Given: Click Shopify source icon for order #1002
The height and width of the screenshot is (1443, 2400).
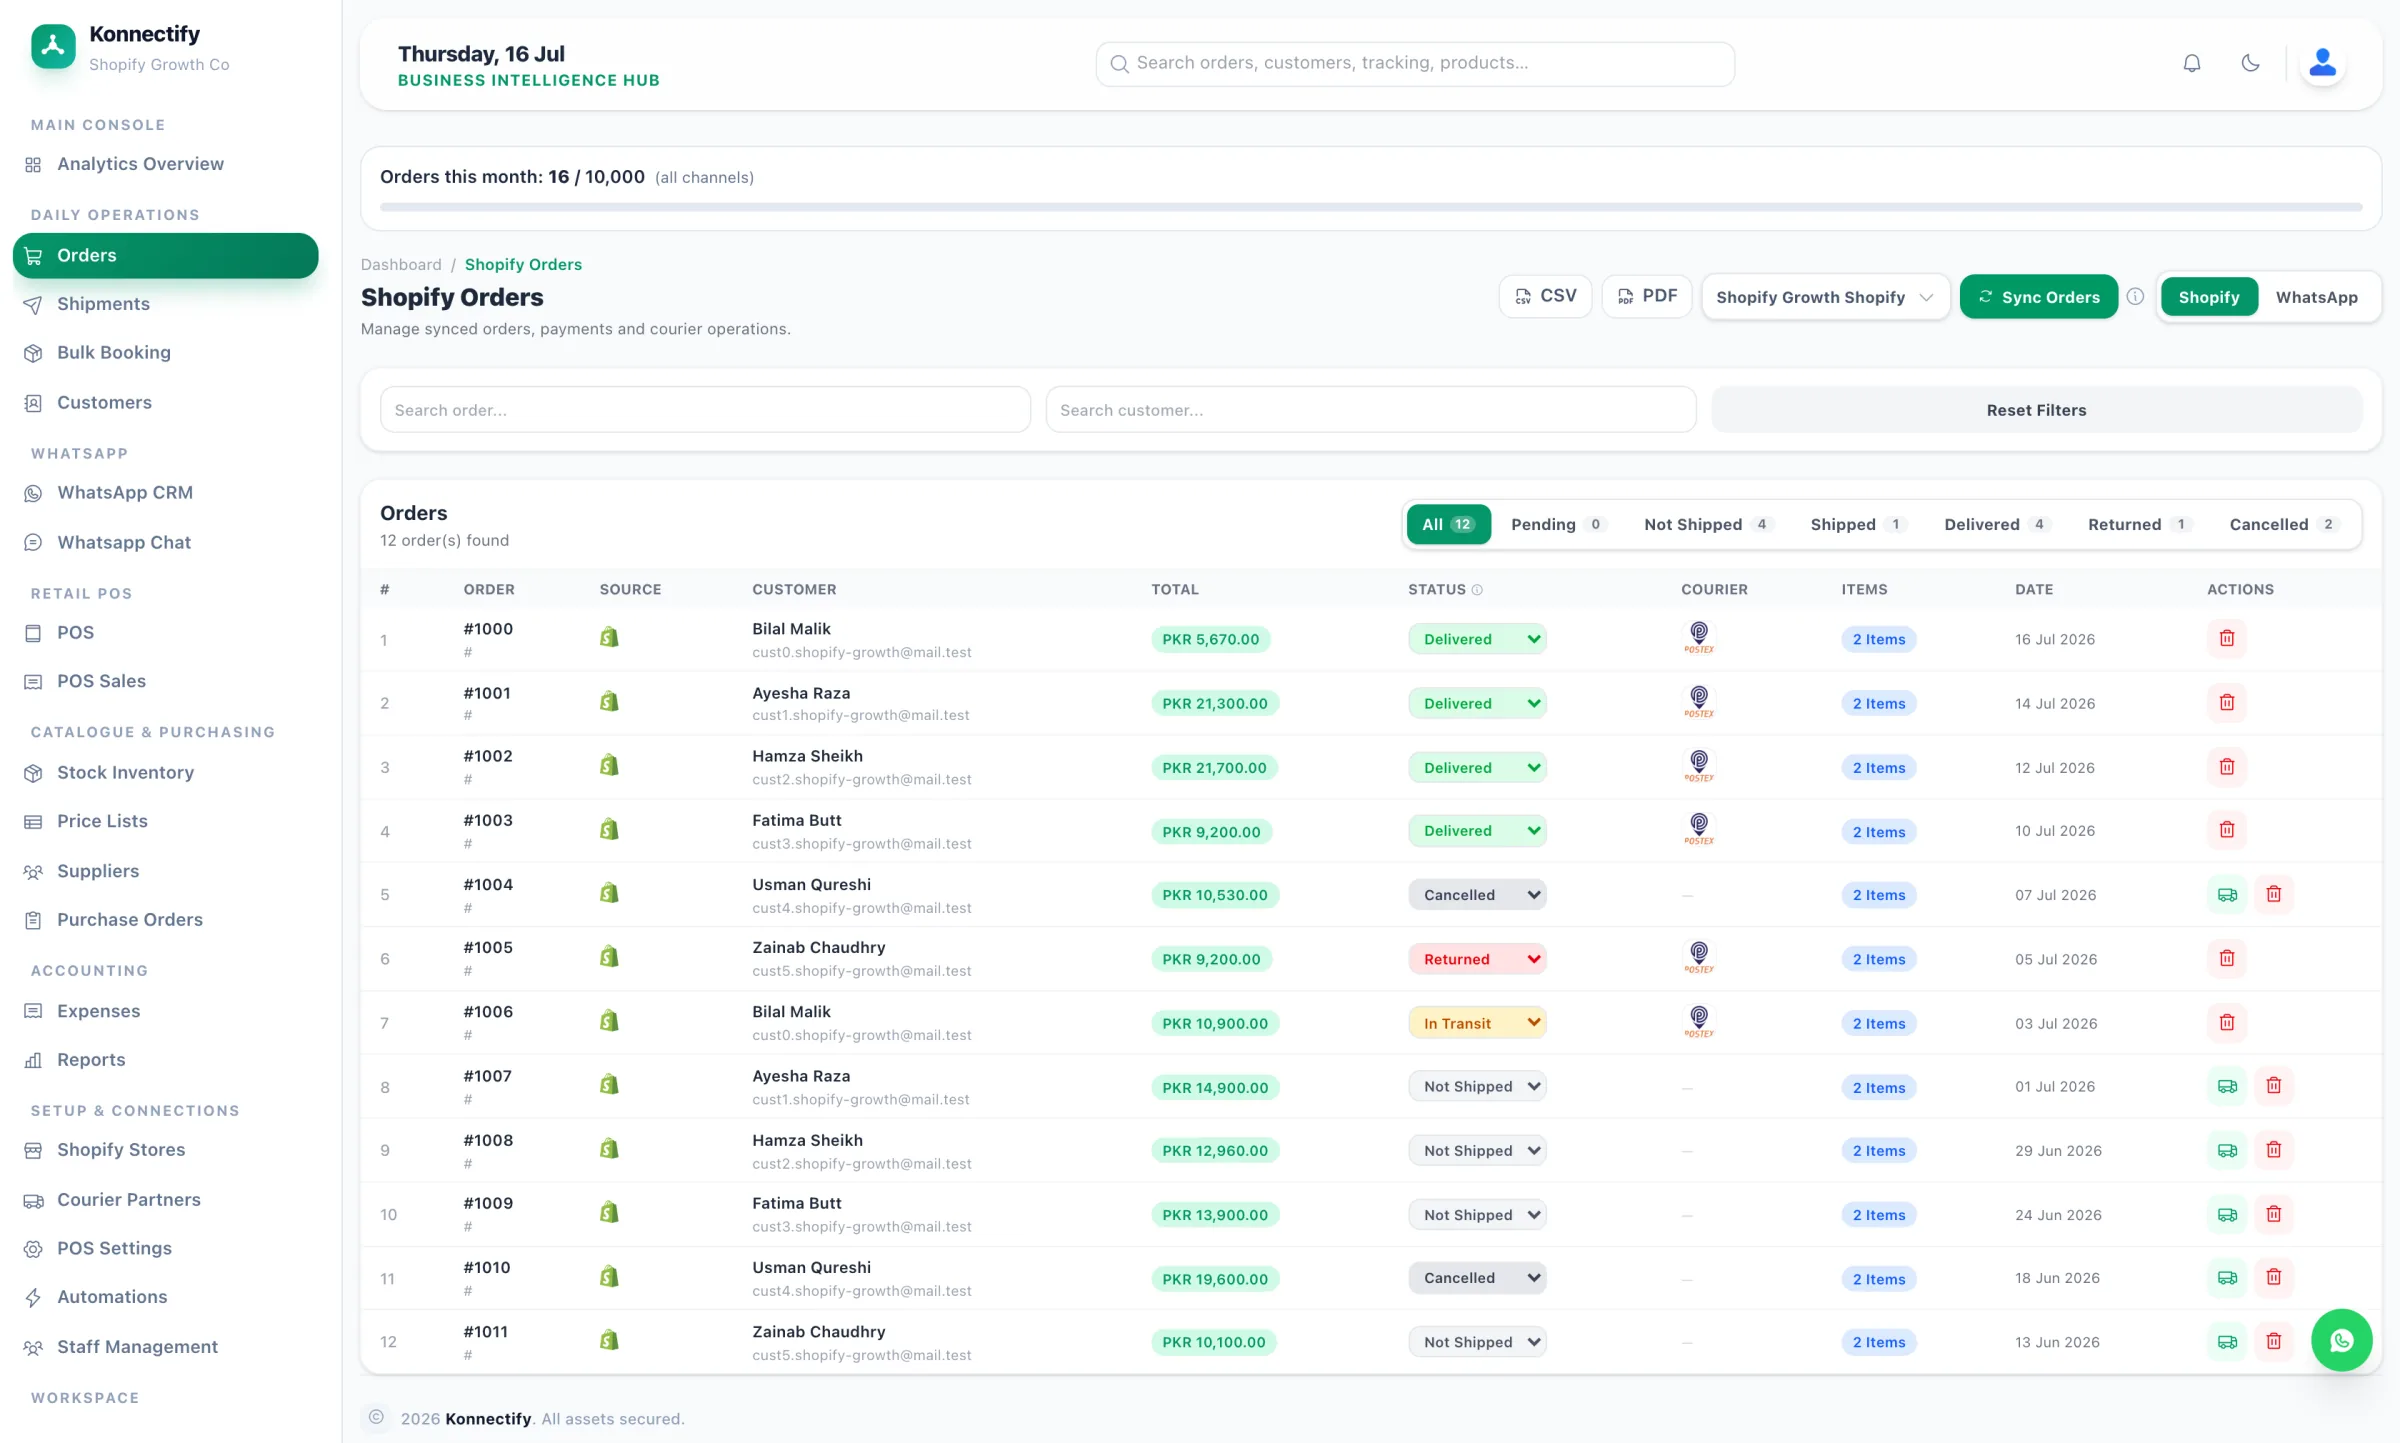Looking at the screenshot, I should tap(609, 766).
